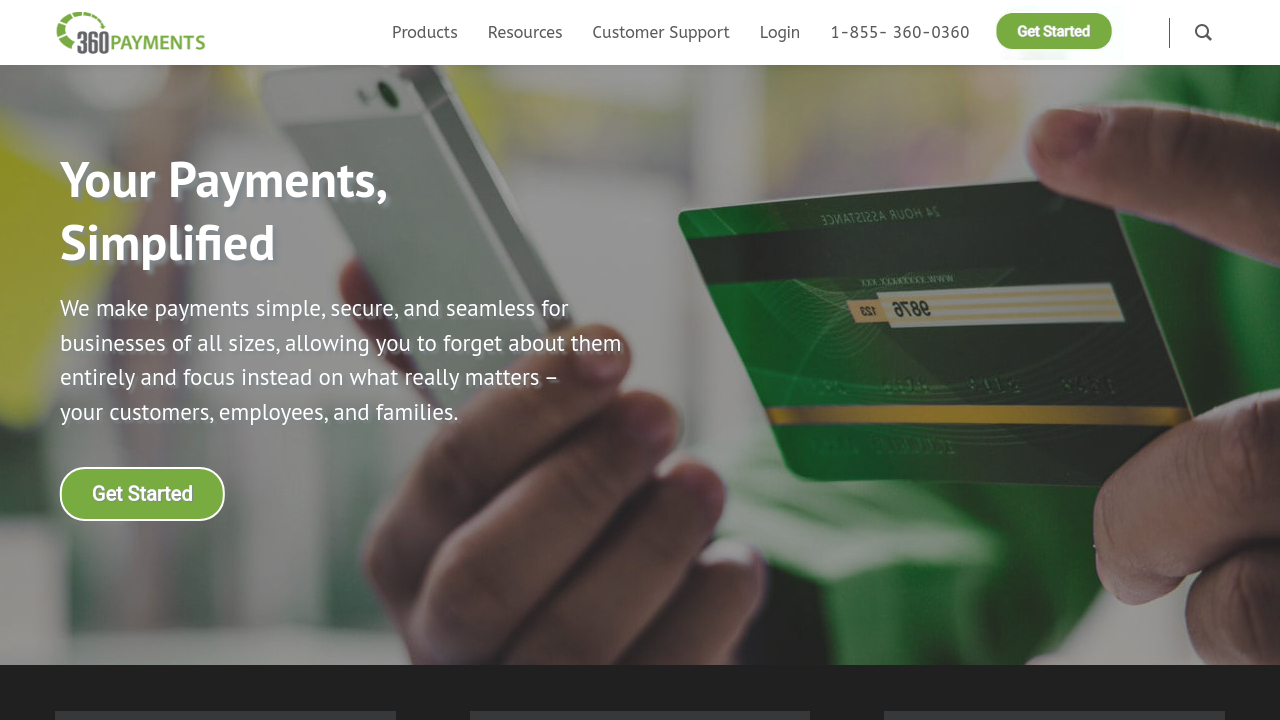1280x720 pixels.
Task: Select the middle card in the dark section
Action: pyautogui.click(x=640, y=715)
